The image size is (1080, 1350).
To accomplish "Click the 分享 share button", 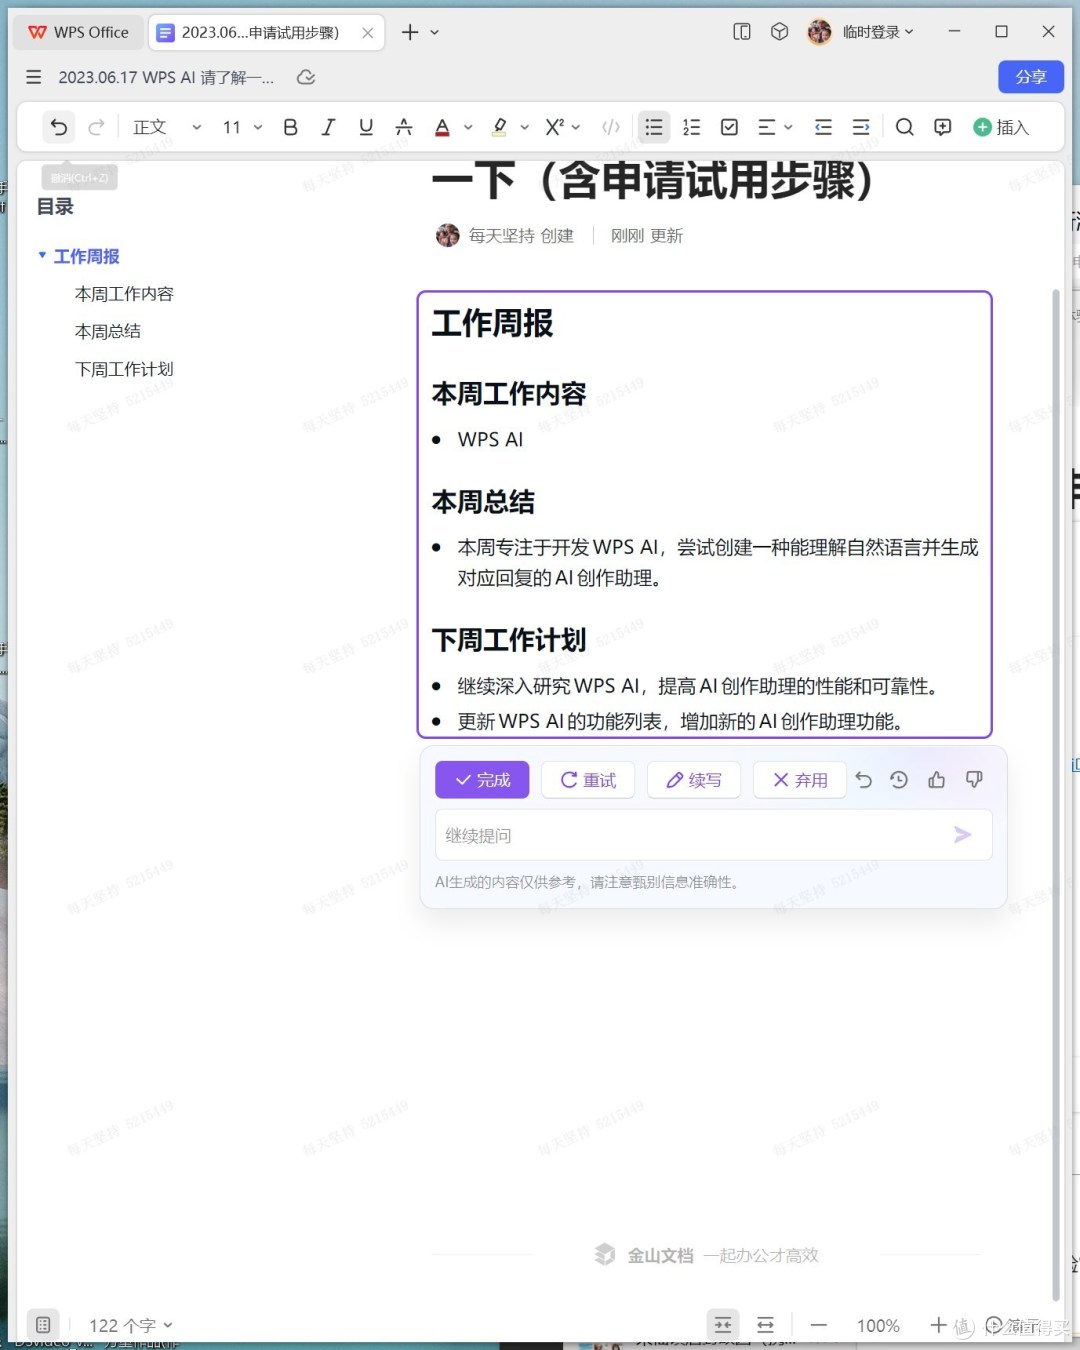I will point(1031,77).
